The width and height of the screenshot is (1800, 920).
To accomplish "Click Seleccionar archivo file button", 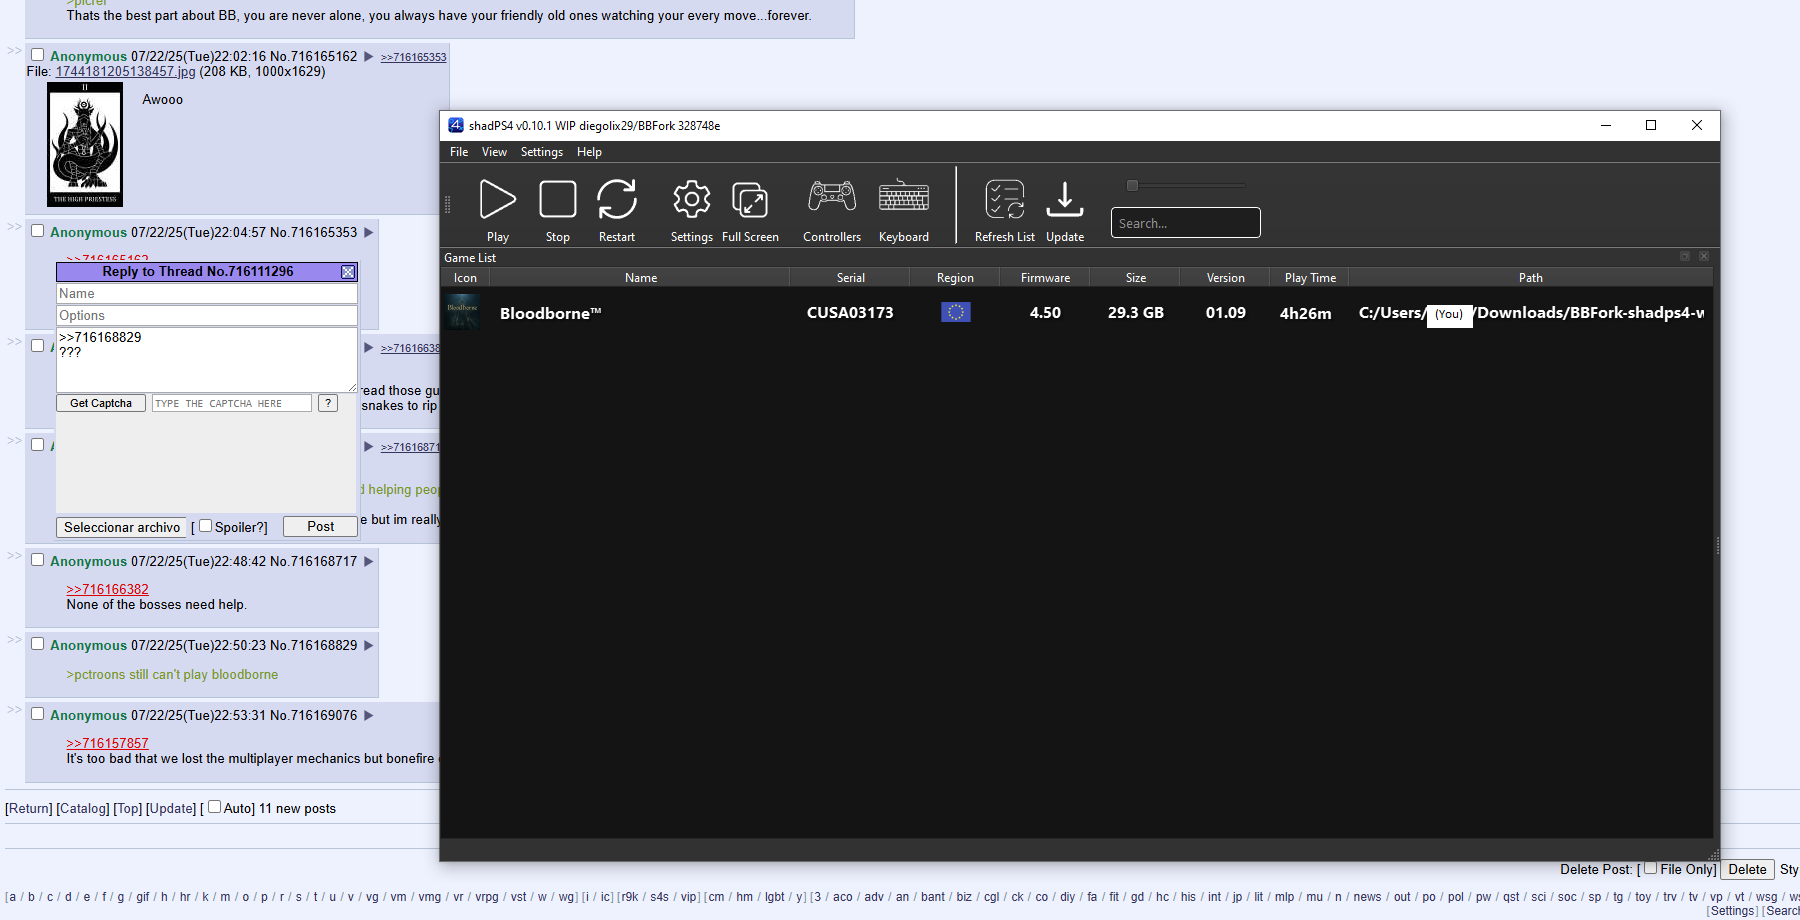I will [122, 527].
